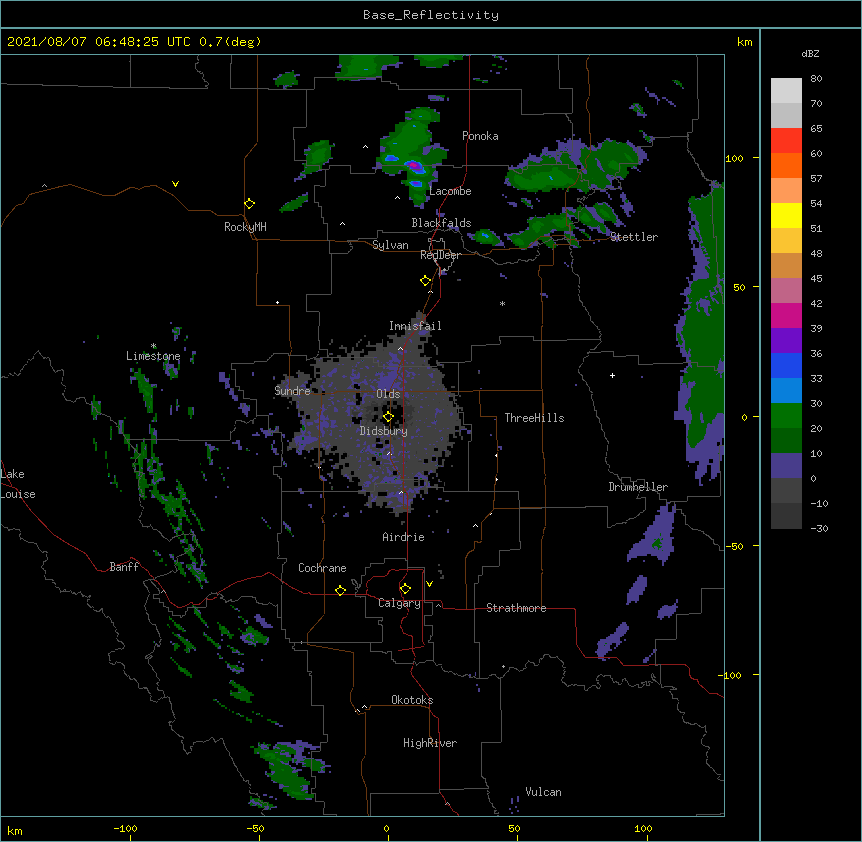Click the yellow diamond marker near RockyMH

250,204
